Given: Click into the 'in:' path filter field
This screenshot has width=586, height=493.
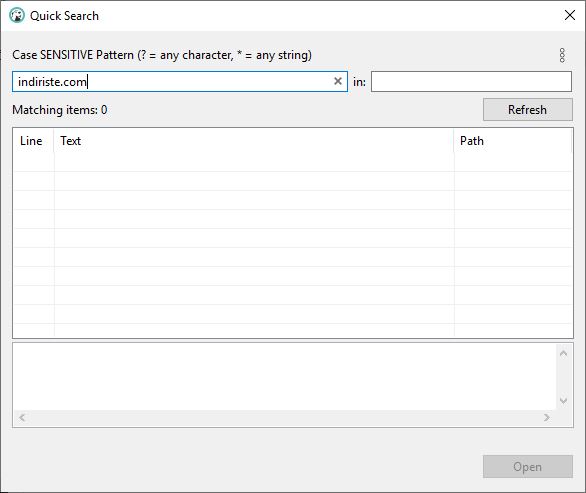Looking at the screenshot, I should (x=471, y=81).
